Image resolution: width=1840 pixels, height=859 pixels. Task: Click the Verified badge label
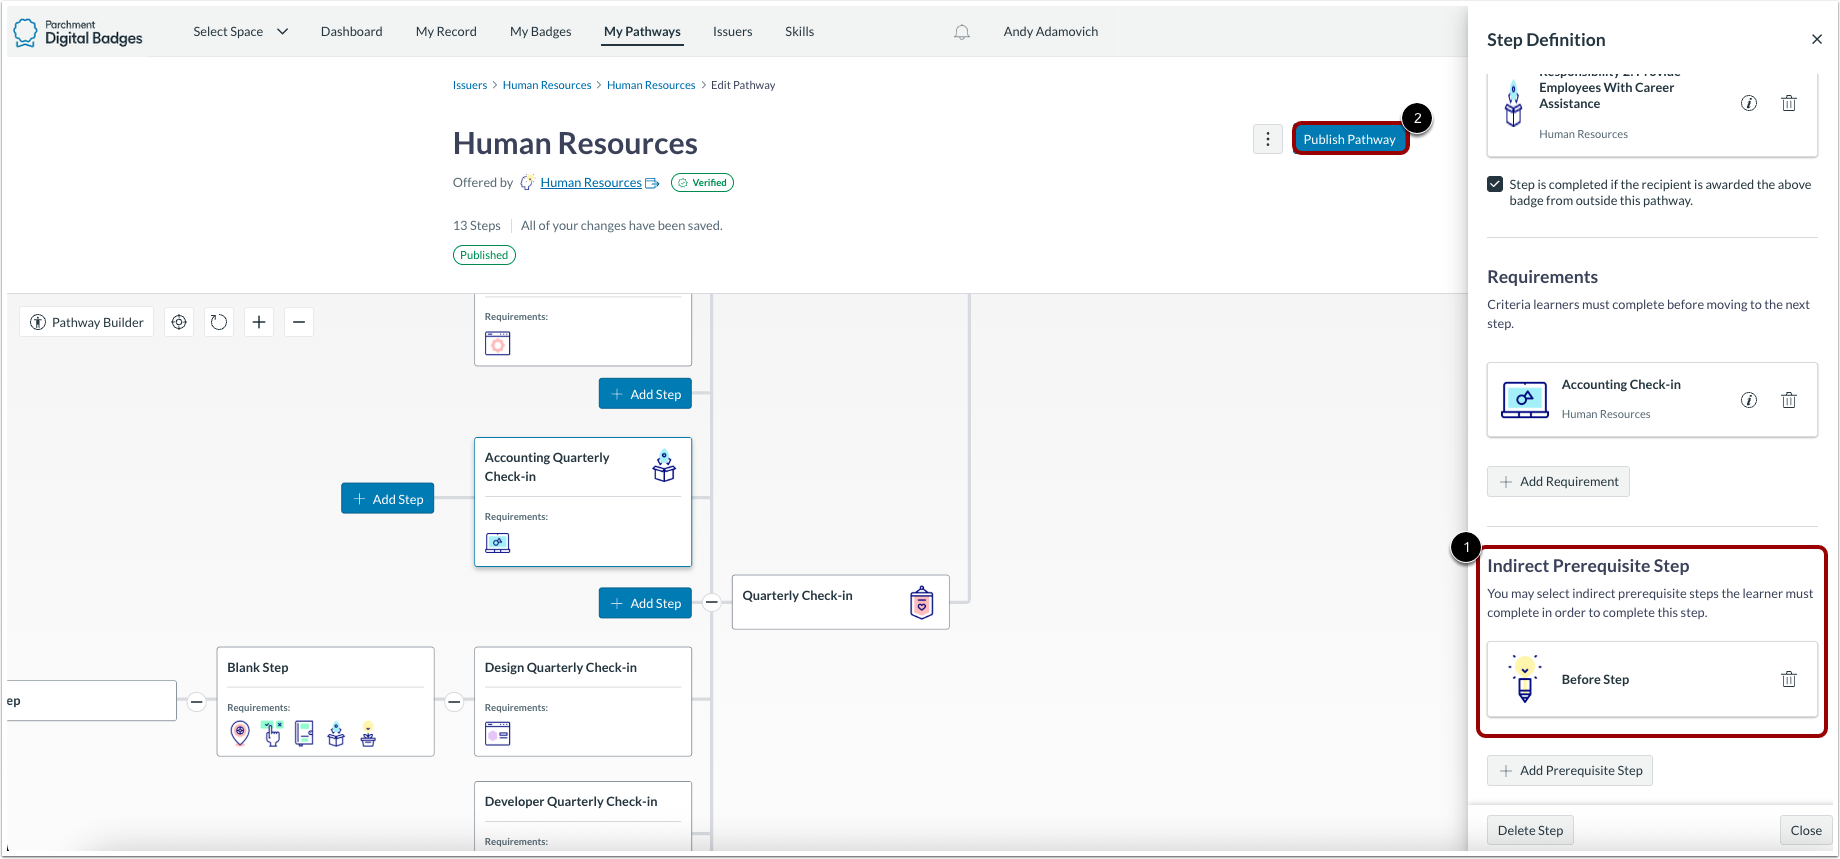coord(702,183)
